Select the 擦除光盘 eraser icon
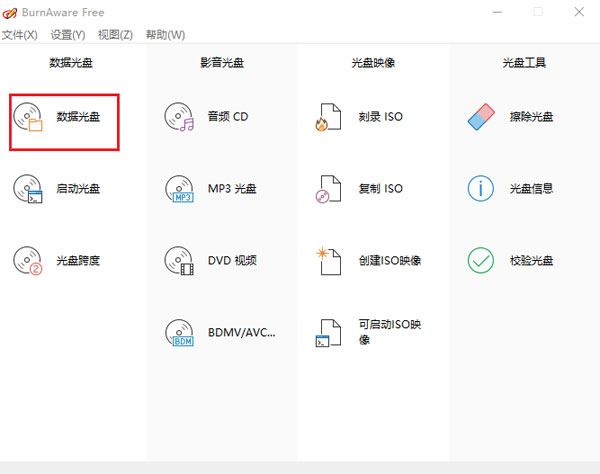 click(x=481, y=117)
